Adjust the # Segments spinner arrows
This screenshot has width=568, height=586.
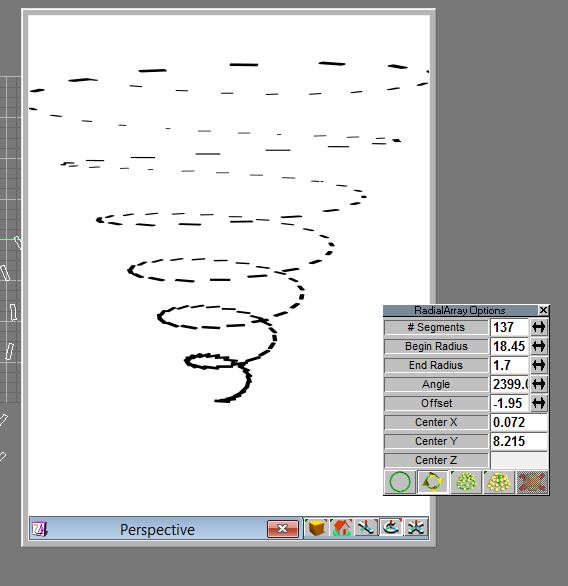point(538,327)
